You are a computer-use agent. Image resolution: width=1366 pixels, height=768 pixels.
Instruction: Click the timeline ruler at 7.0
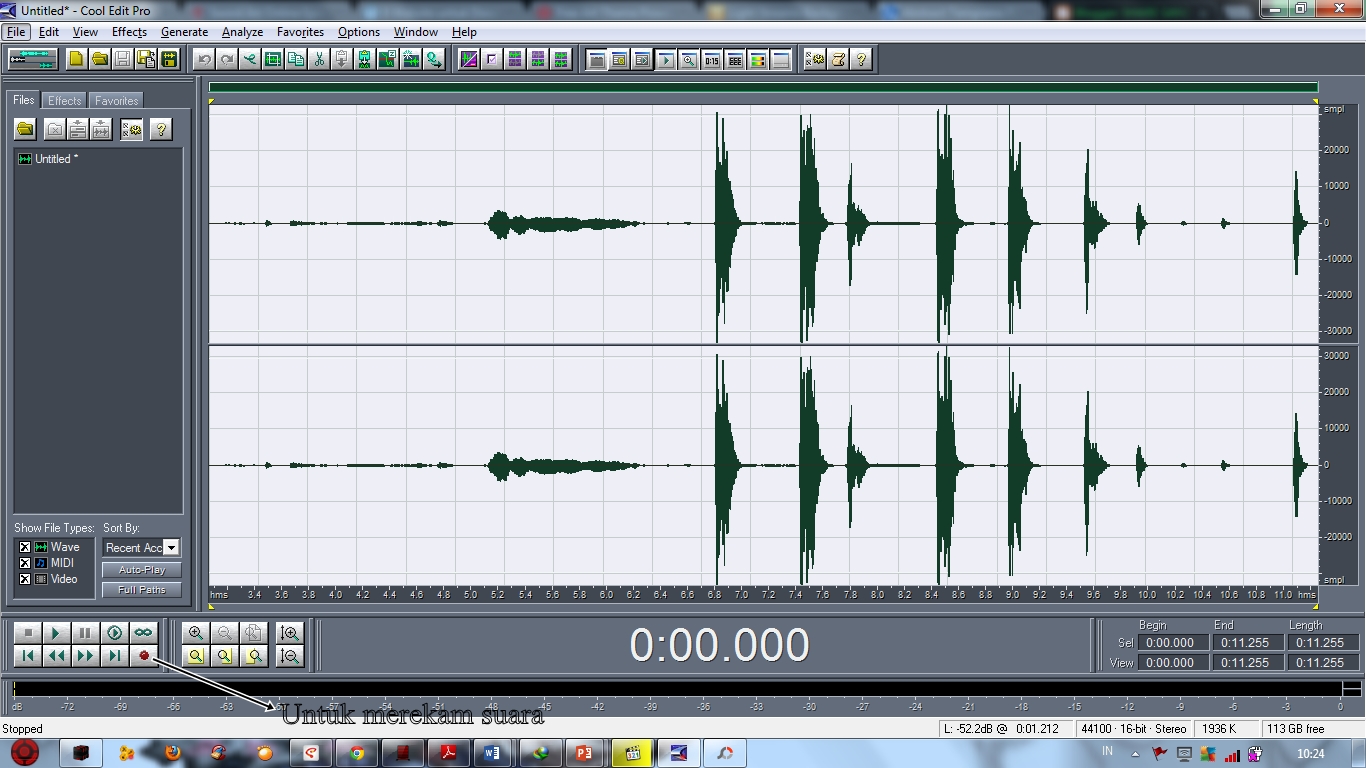coord(741,595)
